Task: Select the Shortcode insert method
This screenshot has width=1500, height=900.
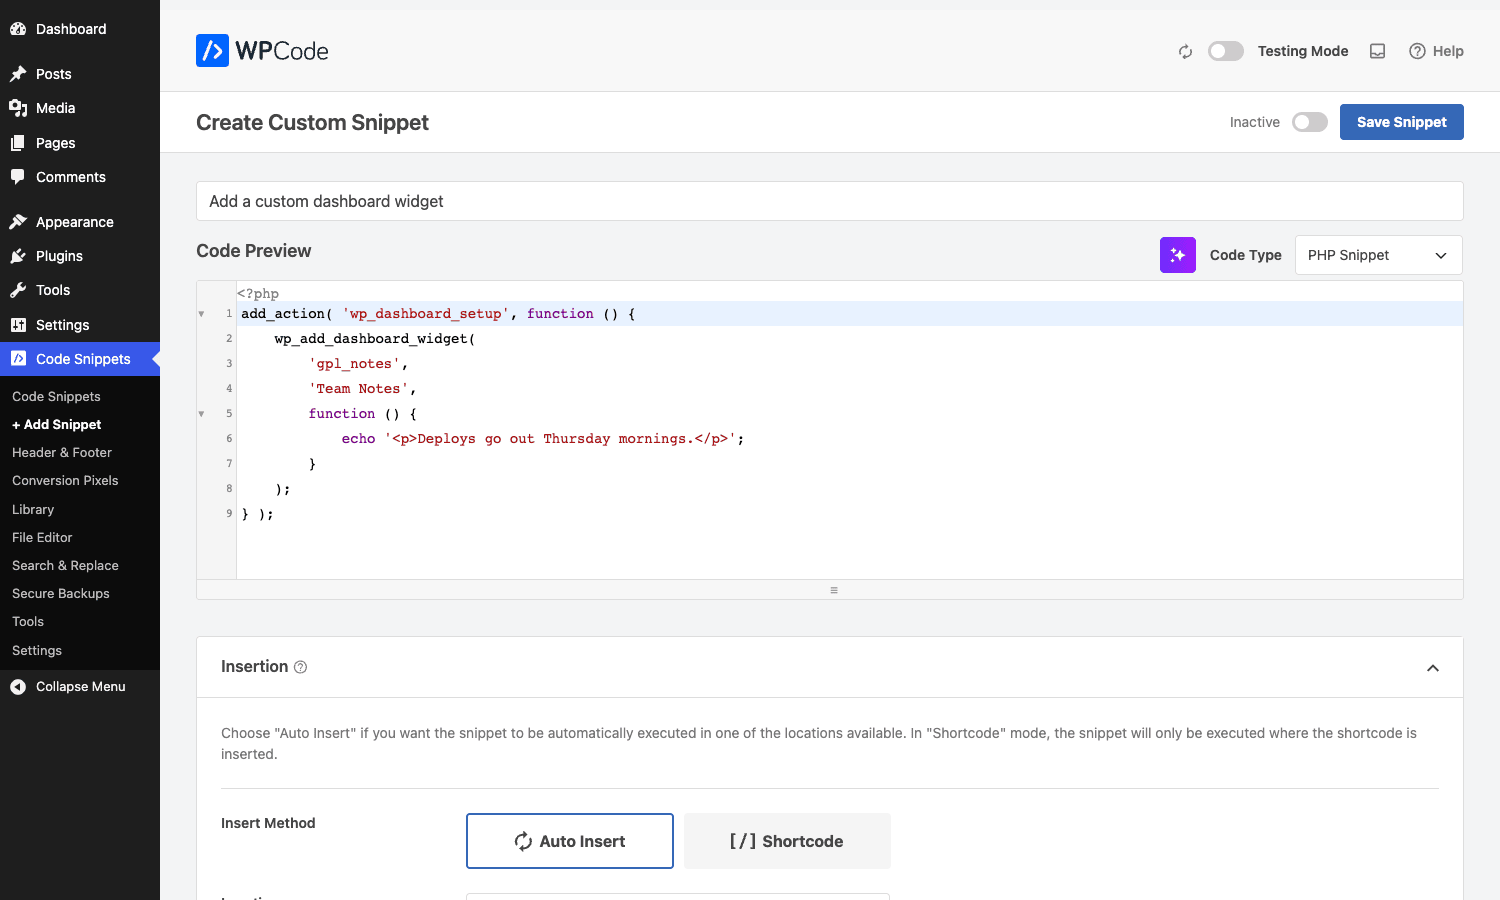Action: [x=787, y=841]
